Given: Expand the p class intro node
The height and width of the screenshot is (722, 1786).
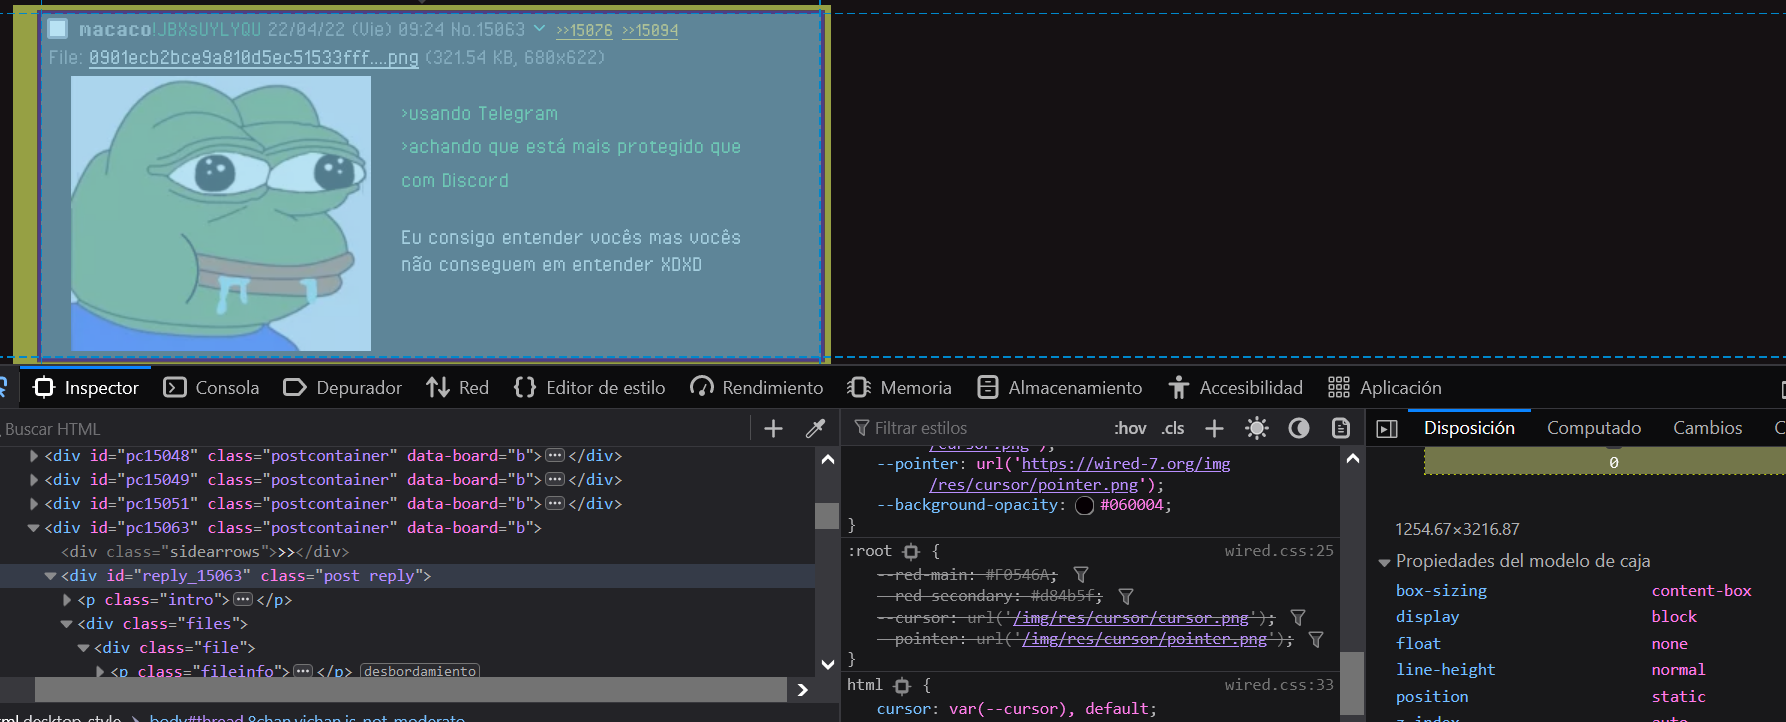Looking at the screenshot, I should coord(67,600).
